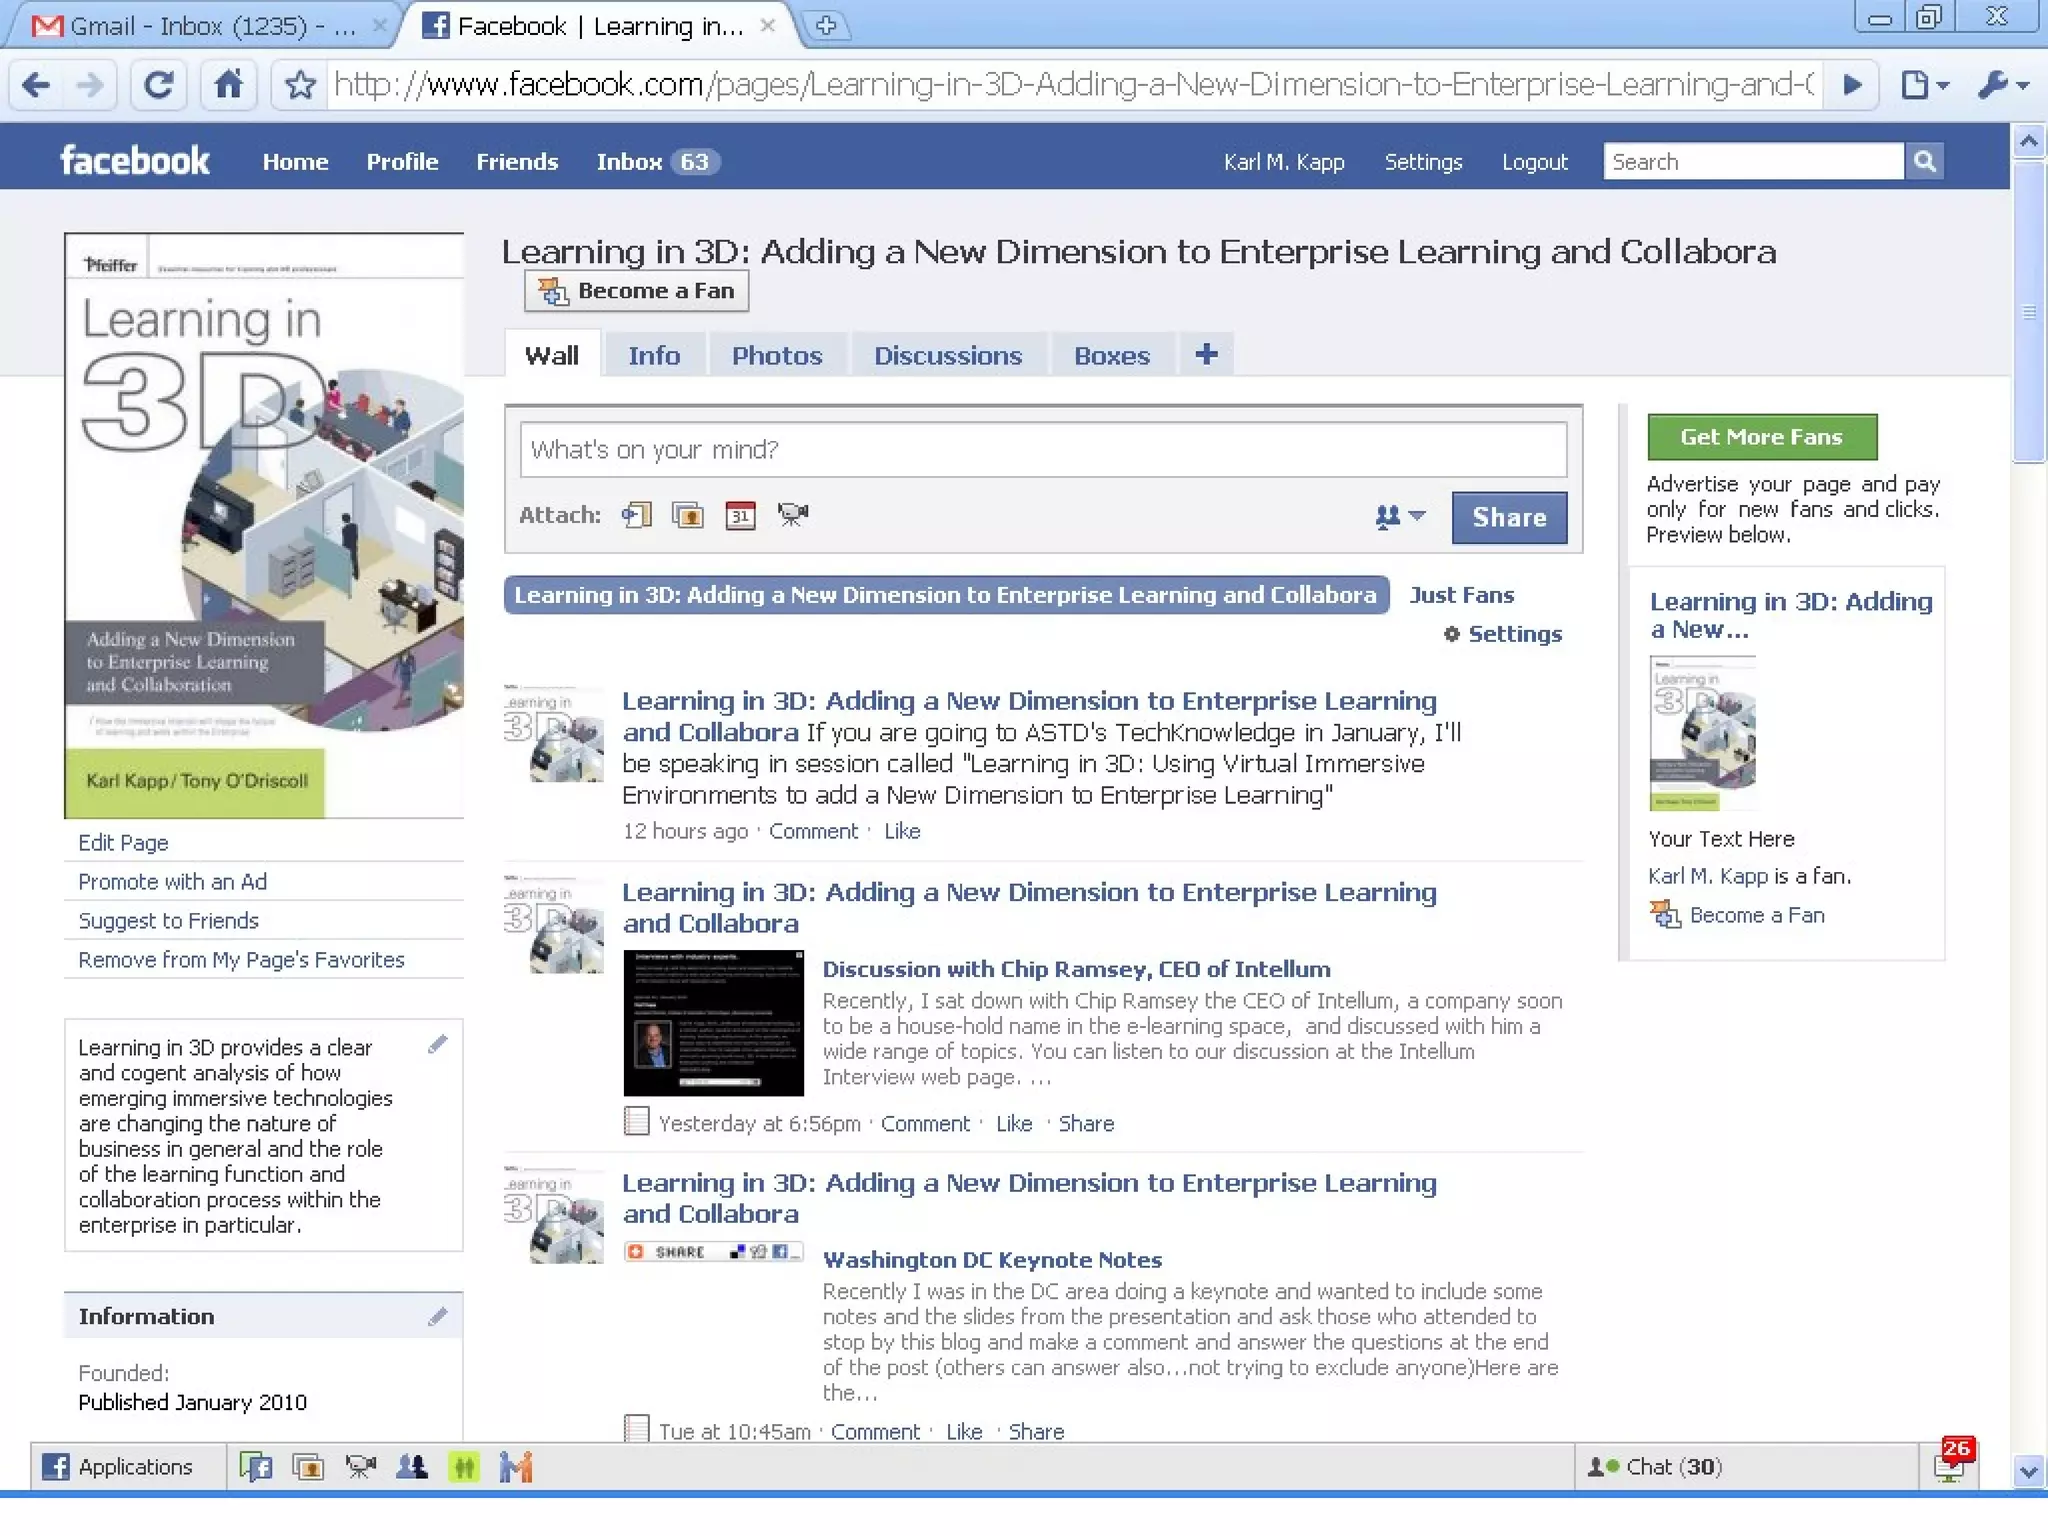Attach a video with camera icon

793,515
